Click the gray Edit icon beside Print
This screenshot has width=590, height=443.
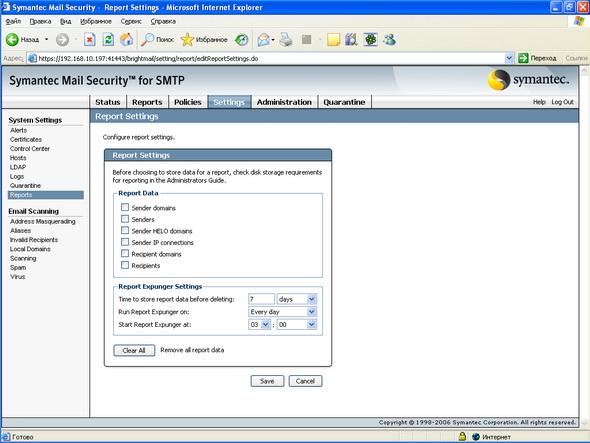coord(307,40)
